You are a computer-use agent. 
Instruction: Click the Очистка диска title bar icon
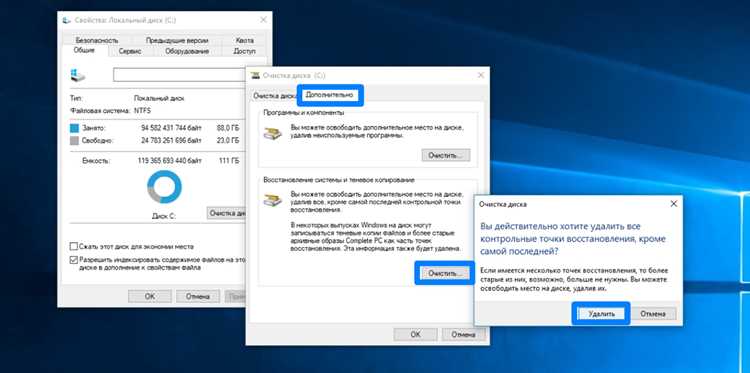point(255,76)
